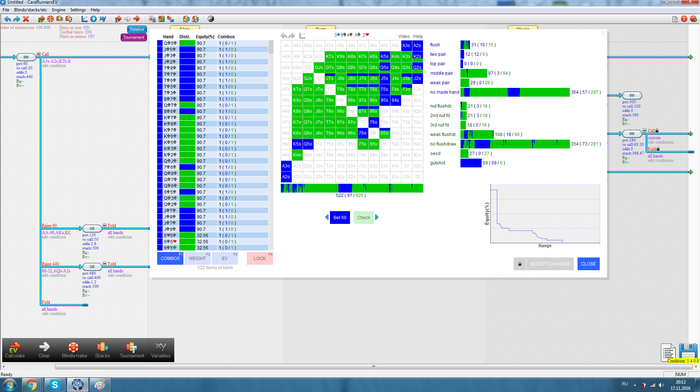
Task: Click the blue redo arrow in main toolbar
Action: coord(17,19)
